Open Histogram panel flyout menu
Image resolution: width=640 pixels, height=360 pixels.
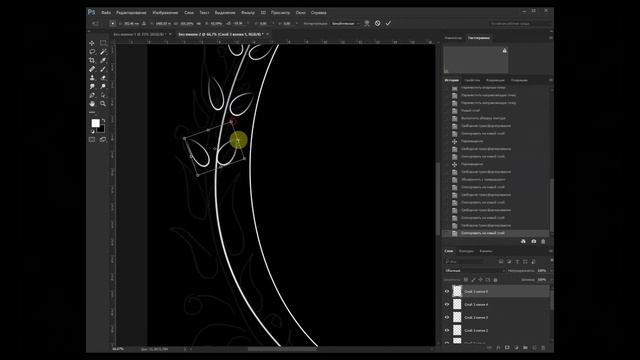[x=551, y=38]
